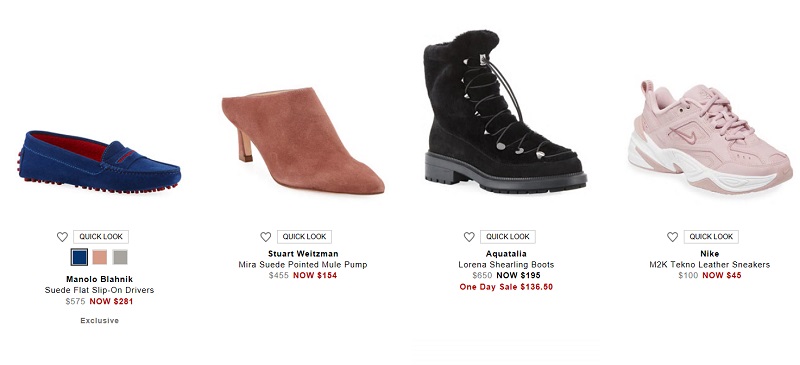This screenshot has height=365, width=800.
Task: Open Suede Flat Slip-On Drivers product link
Action: pyautogui.click(x=99, y=290)
